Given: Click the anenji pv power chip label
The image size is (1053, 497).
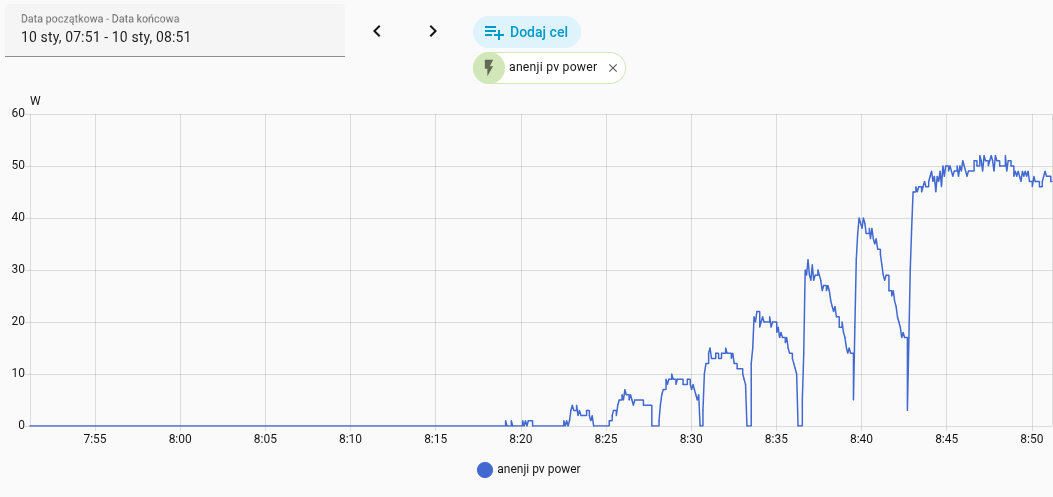Looking at the screenshot, I should [x=553, y=67].
